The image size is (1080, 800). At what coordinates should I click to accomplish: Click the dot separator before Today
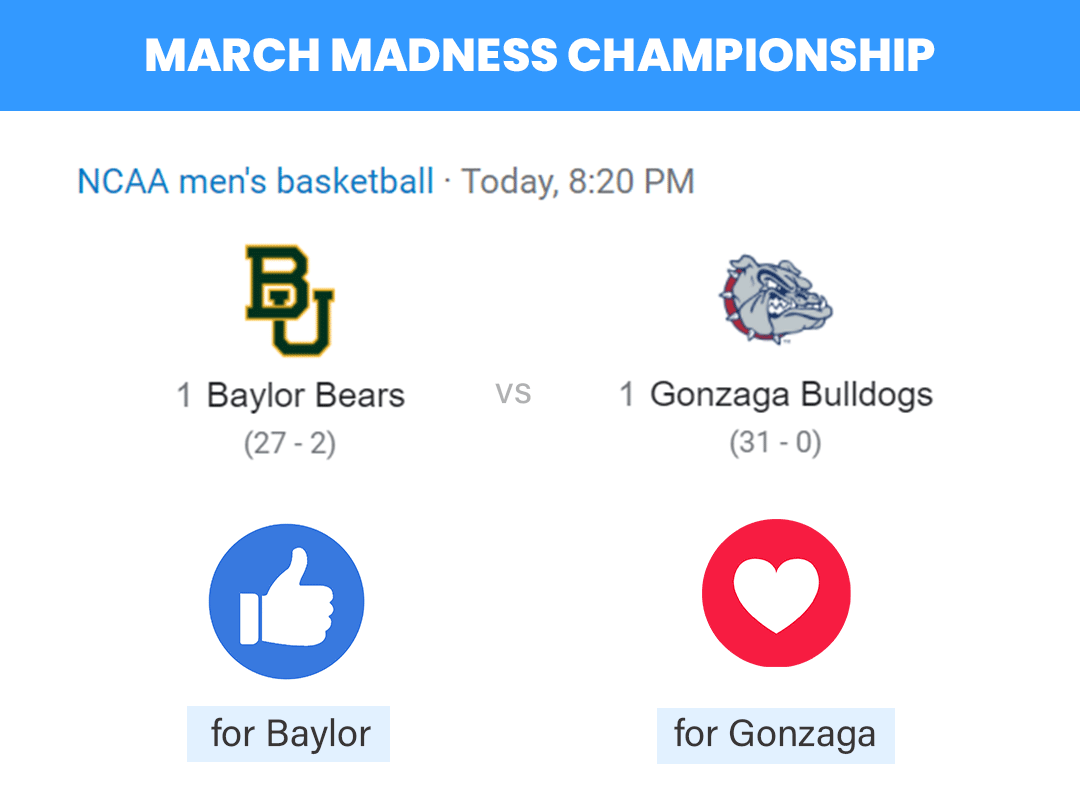pyautogui.click(x=448, y=183)
